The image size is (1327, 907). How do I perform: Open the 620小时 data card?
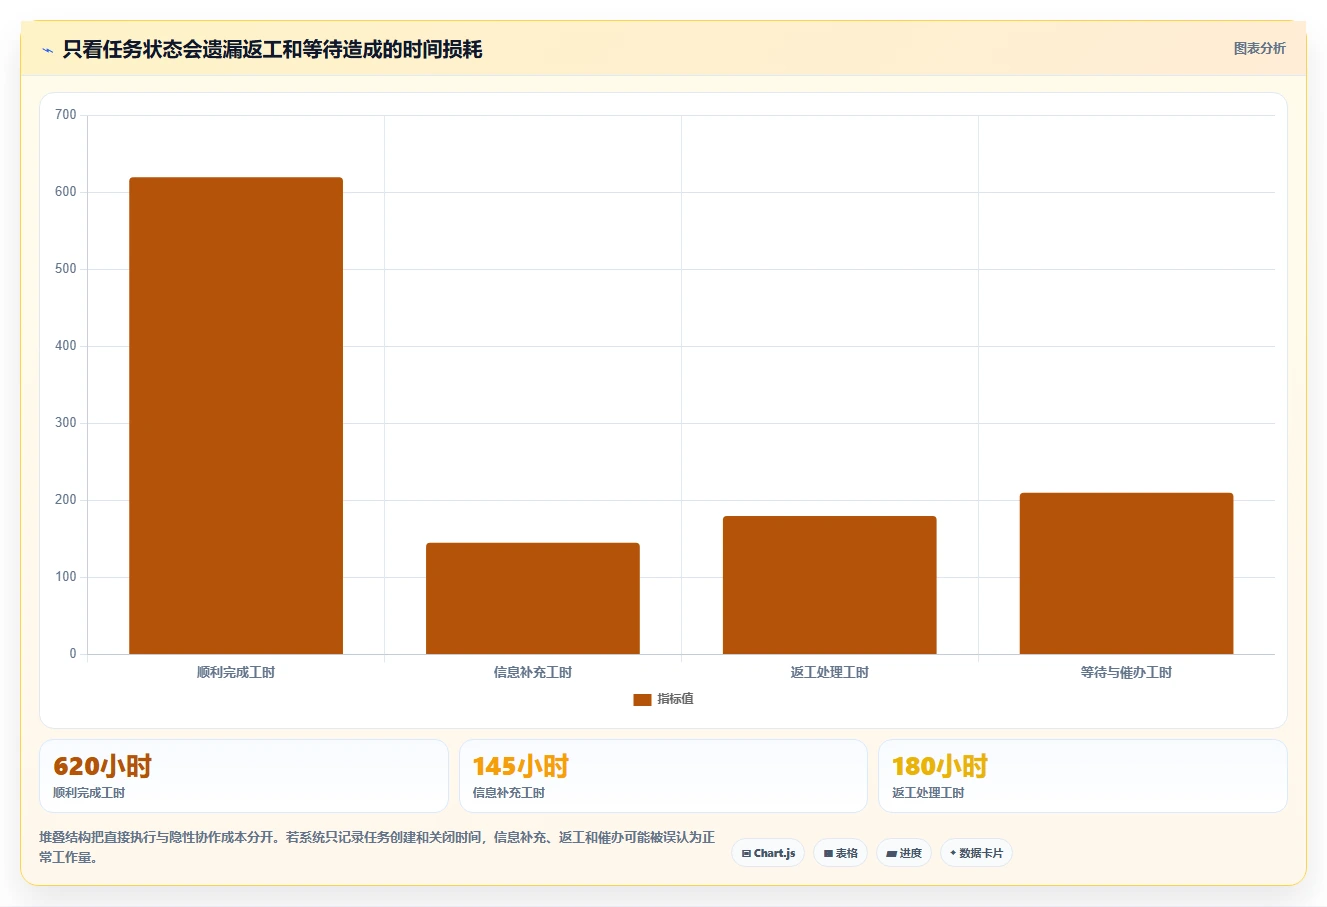pos(244,776)
